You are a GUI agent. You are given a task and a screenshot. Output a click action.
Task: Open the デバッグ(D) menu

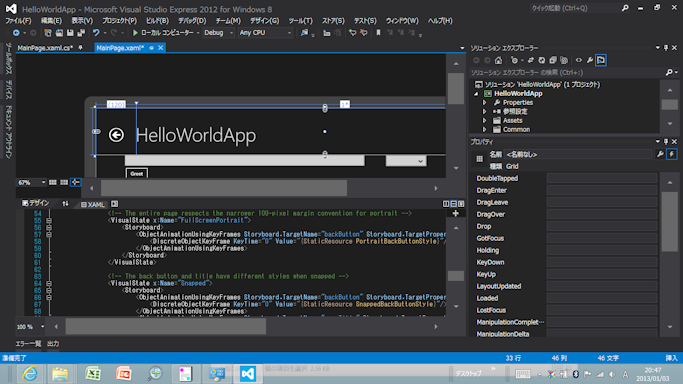(x=192, y=21)
